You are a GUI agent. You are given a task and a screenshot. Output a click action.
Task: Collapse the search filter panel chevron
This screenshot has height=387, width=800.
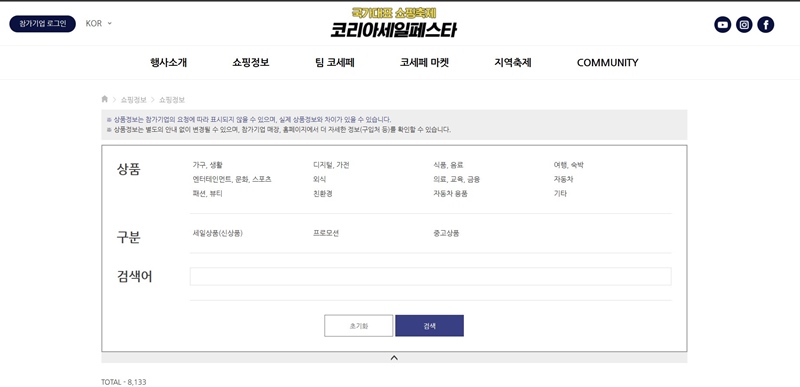(394, 358)
